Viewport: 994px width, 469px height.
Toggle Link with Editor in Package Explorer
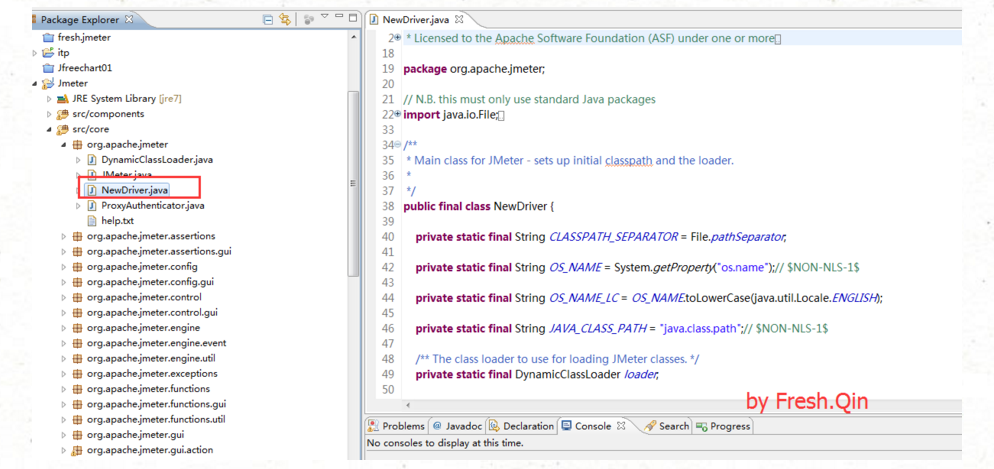coord(285,20)
